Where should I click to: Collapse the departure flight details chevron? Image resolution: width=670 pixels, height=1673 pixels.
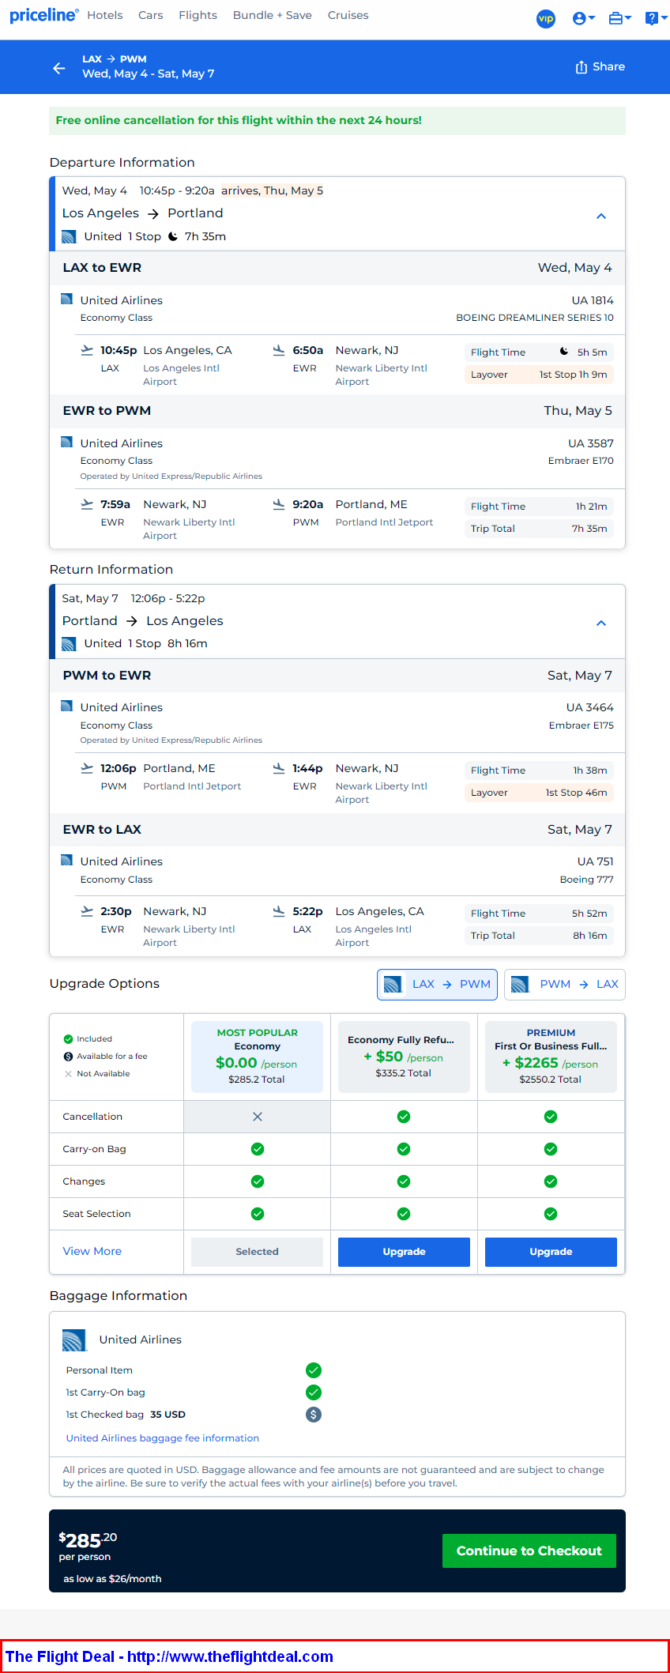(601, 216)
